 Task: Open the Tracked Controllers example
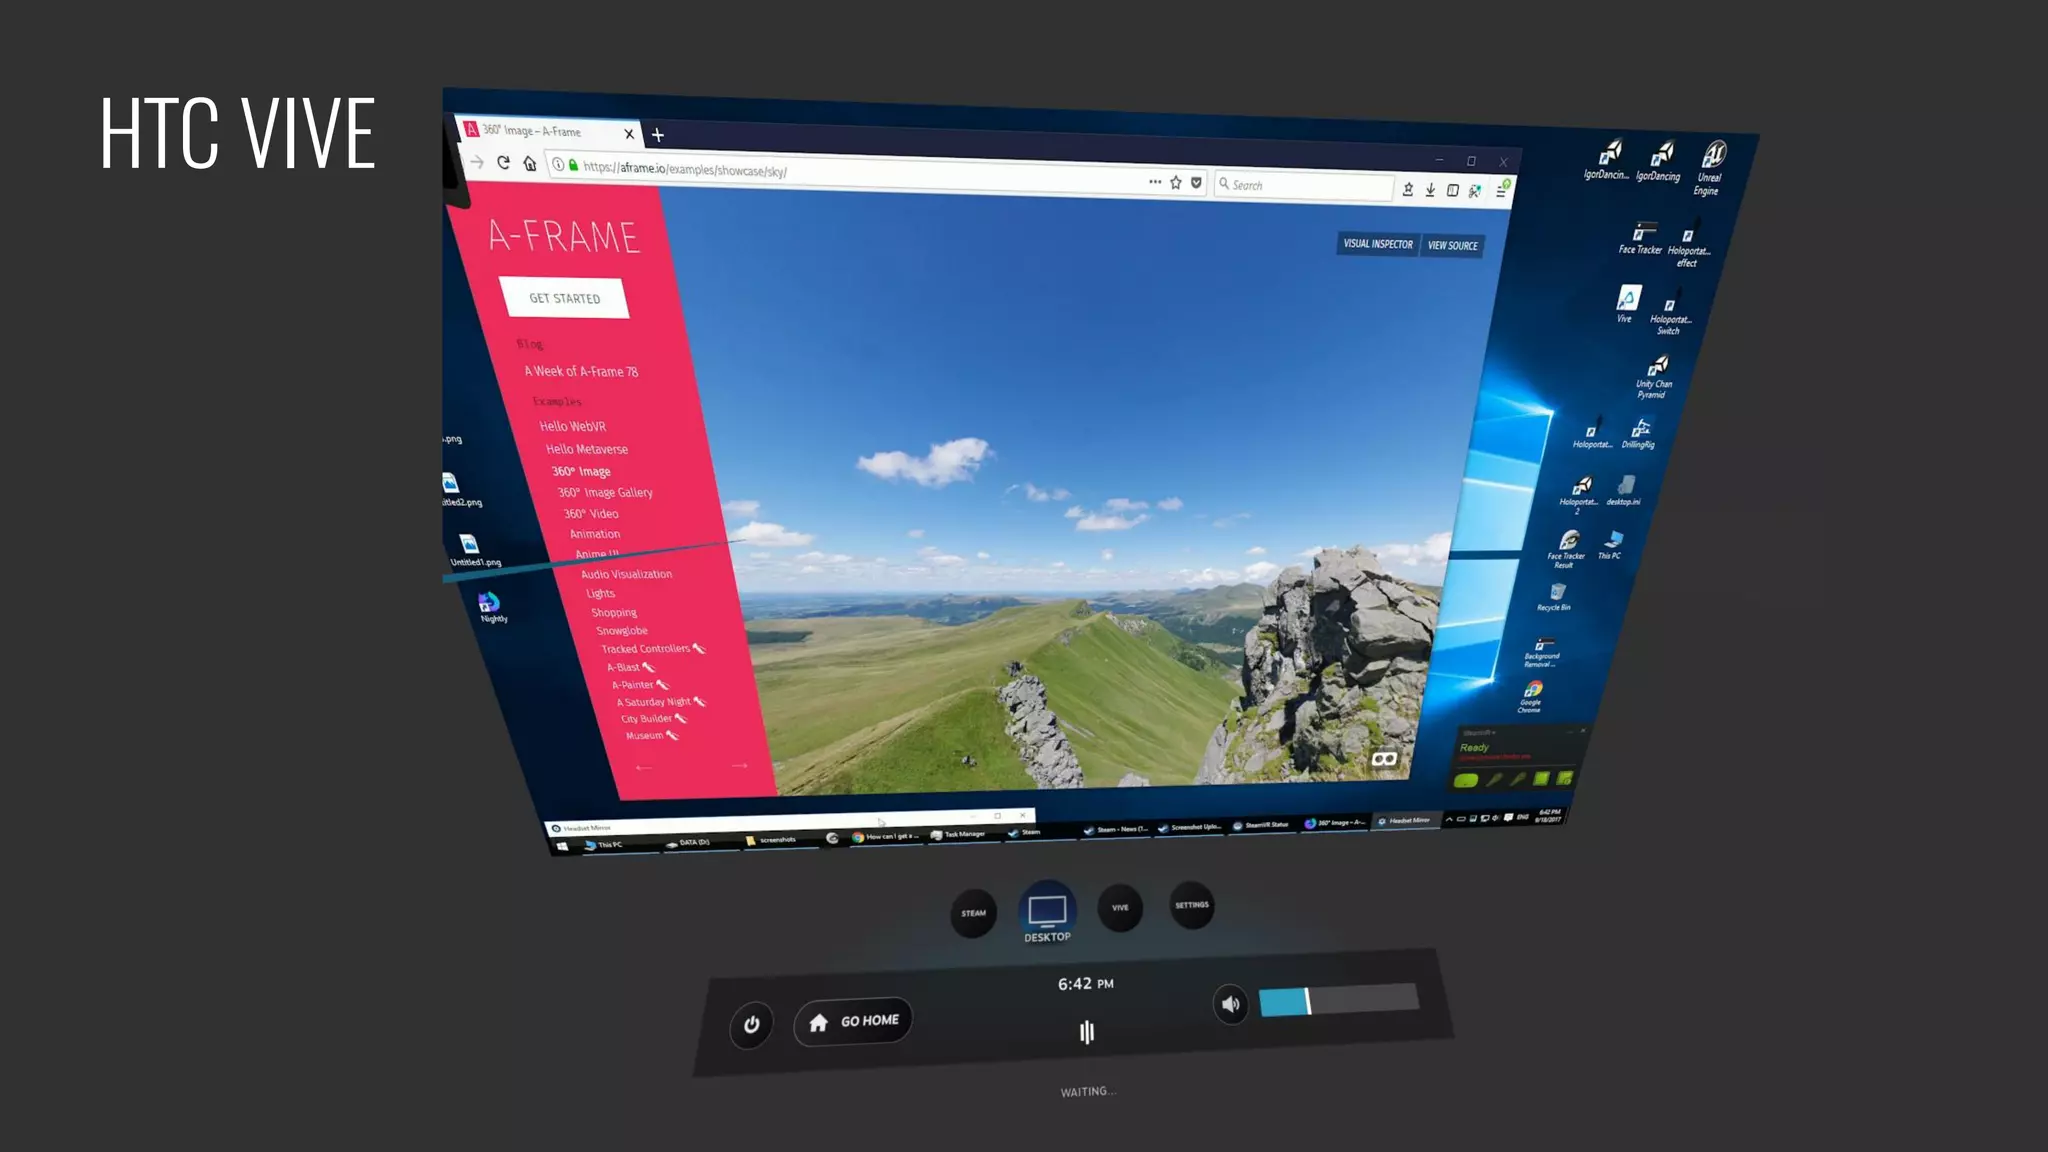[652, 649]
